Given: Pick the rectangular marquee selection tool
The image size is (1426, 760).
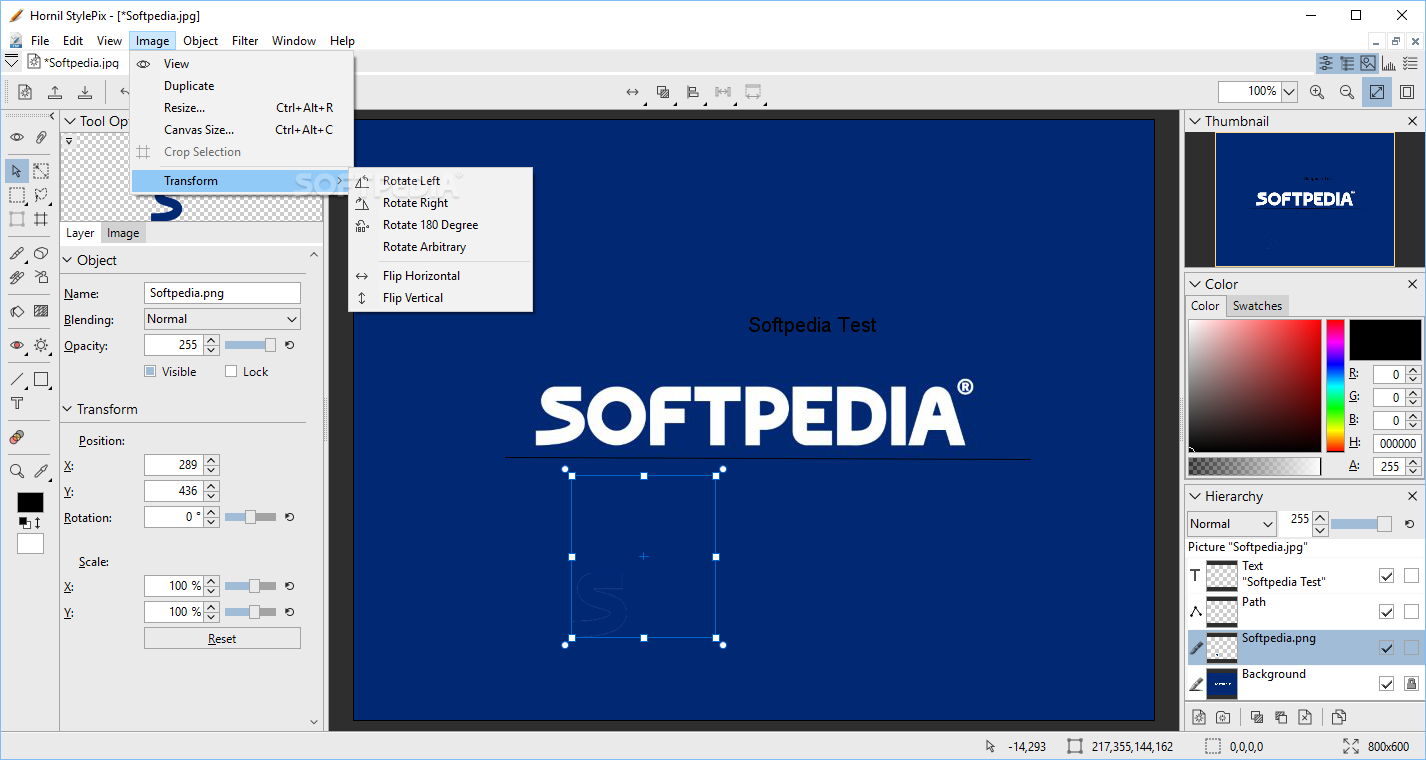Looking at the screenshot, I should coord(17,195).
